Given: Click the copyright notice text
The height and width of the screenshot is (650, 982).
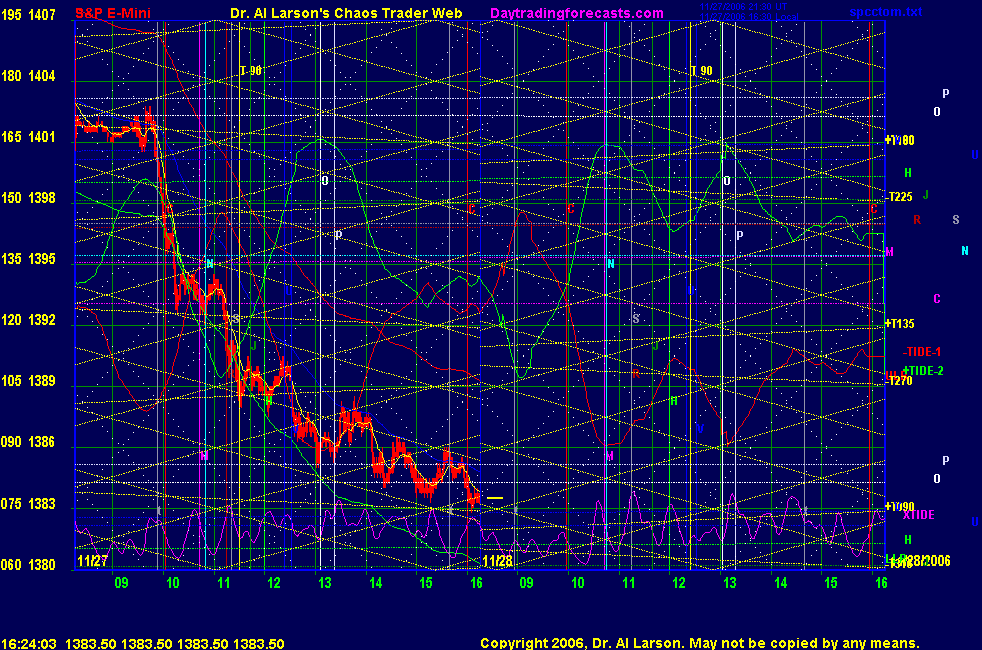Looking at the screenshot, I should [x=699, y=643].
